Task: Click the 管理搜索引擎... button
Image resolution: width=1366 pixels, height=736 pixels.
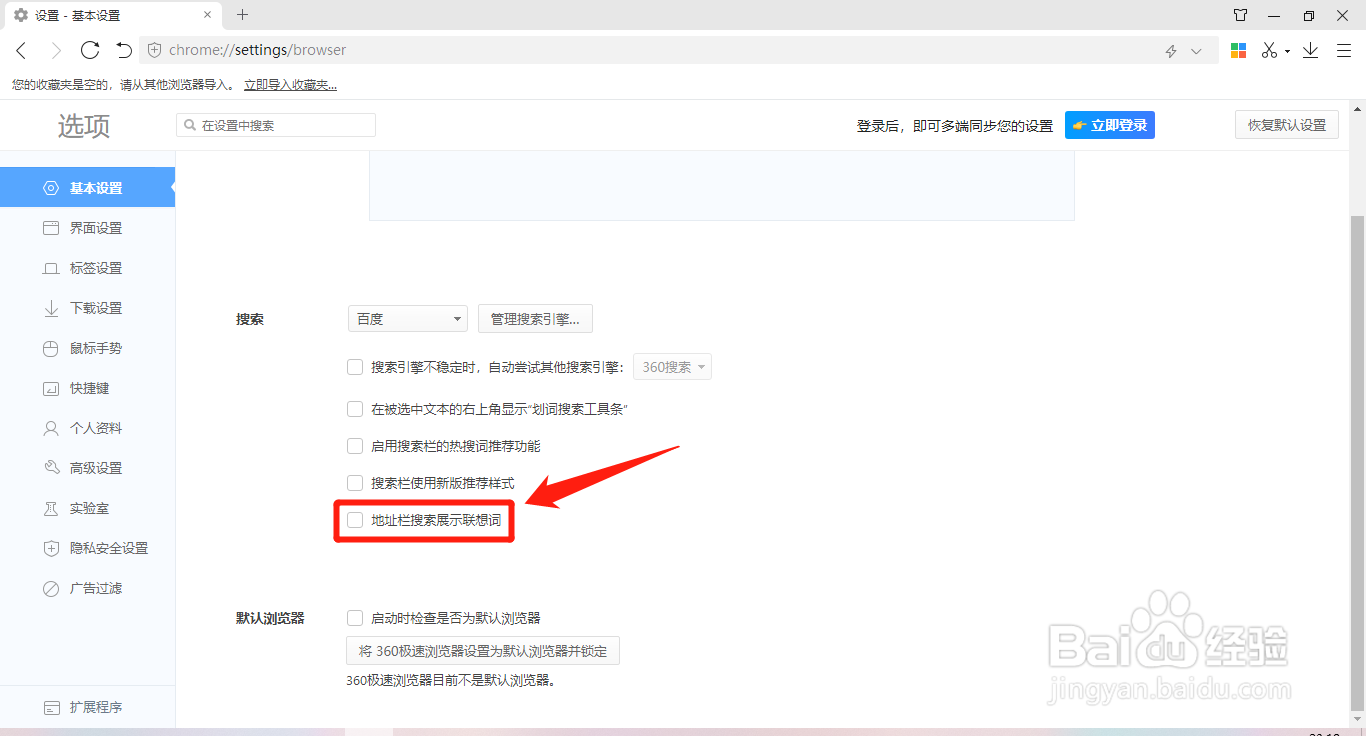Action: (x=535, y=319)
